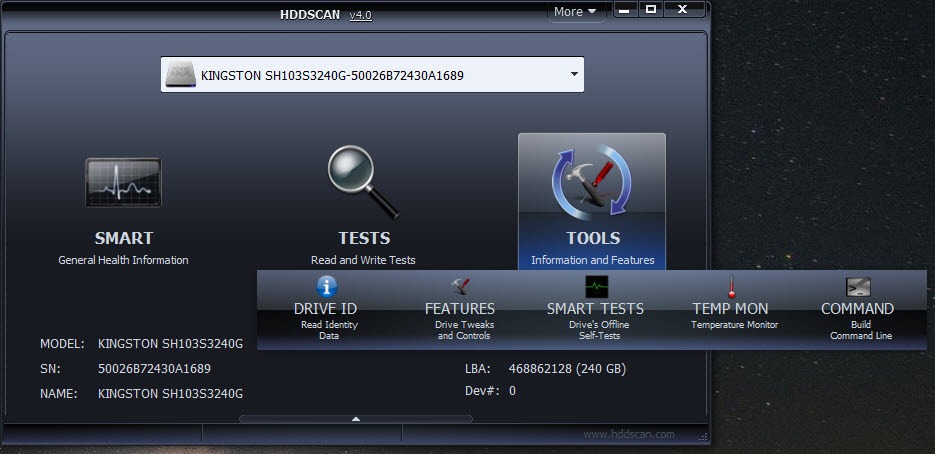Open the TEMP MON thermometer icon
935x454 pixels.
[732, 286]
